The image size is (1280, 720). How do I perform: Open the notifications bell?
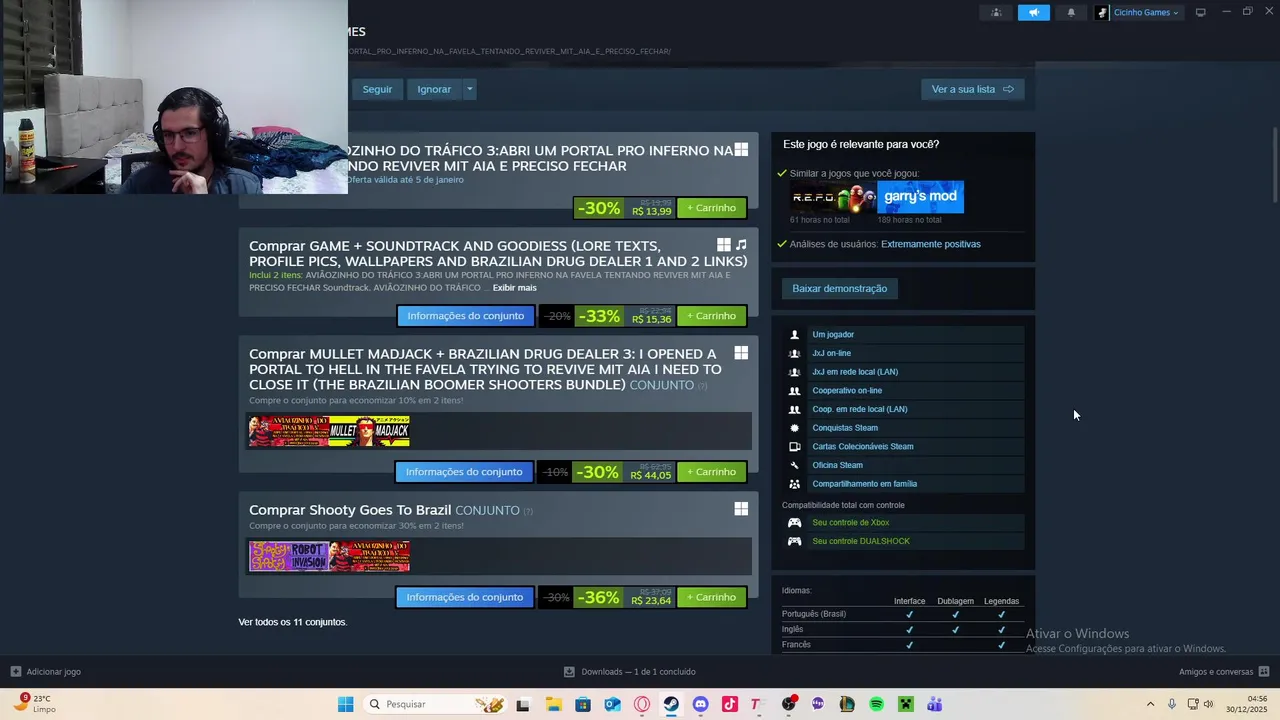click(x=1071, y=13)
